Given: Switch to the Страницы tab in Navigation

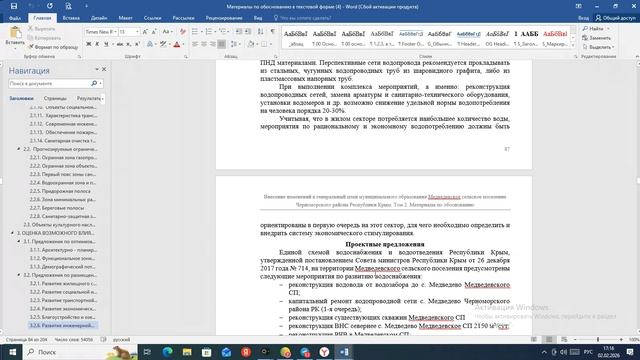Looking at the screenshot, I should [x=55, y=98].
